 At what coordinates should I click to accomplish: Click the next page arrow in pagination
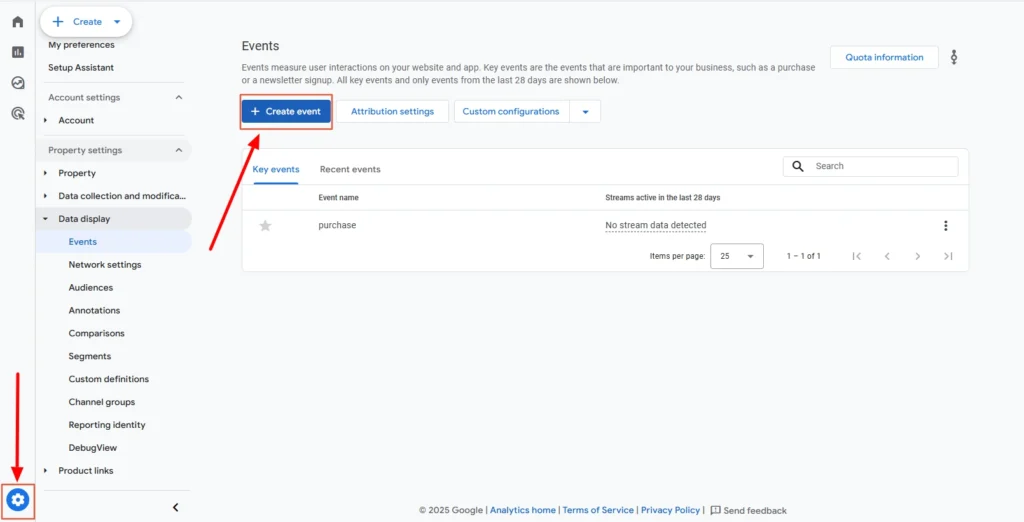click(x=917, y=256)
